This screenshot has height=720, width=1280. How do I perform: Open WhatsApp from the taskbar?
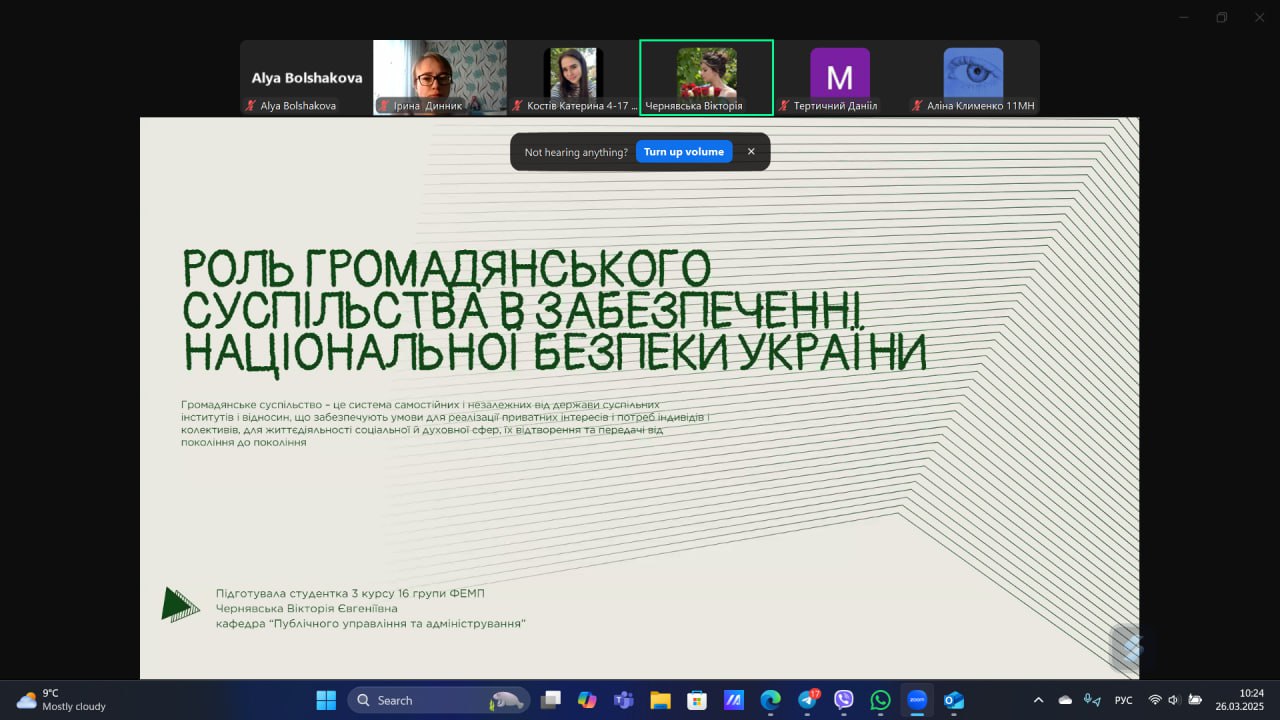(880, 700)
